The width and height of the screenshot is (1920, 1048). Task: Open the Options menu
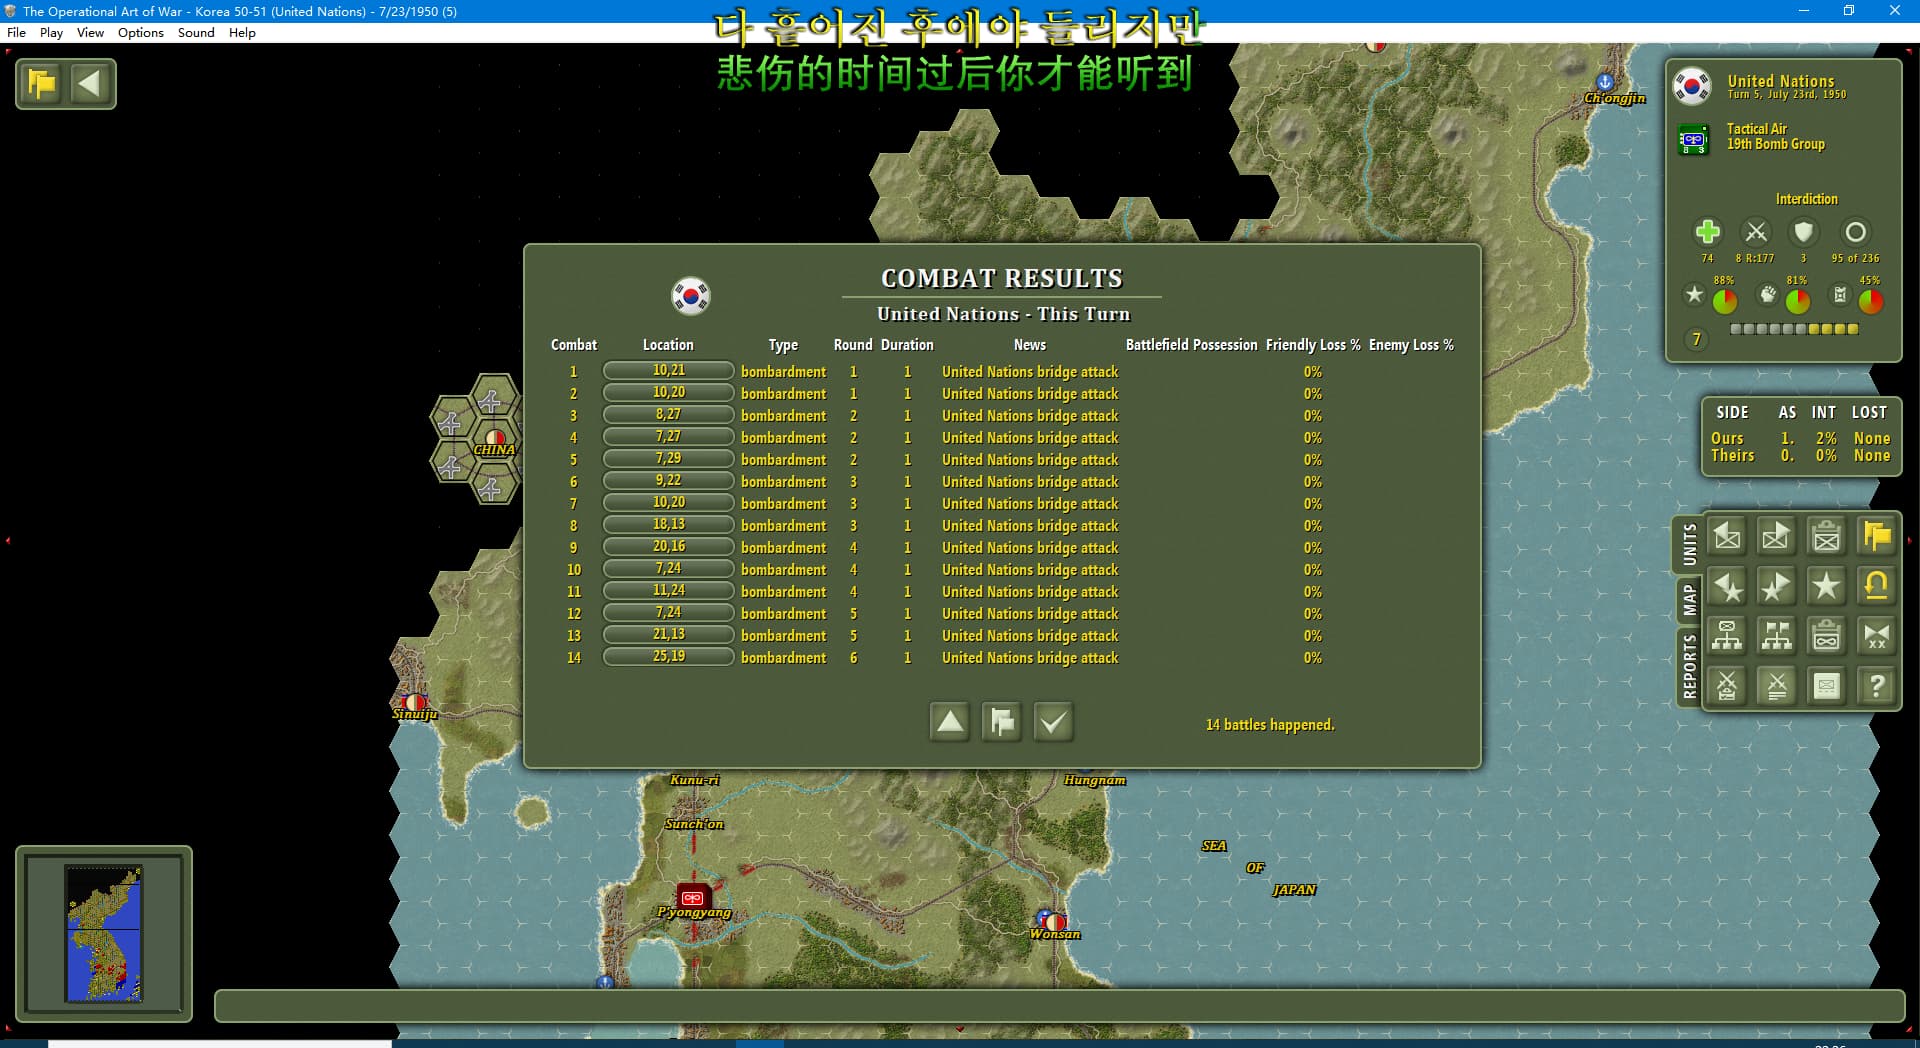(x=141, y=32)
